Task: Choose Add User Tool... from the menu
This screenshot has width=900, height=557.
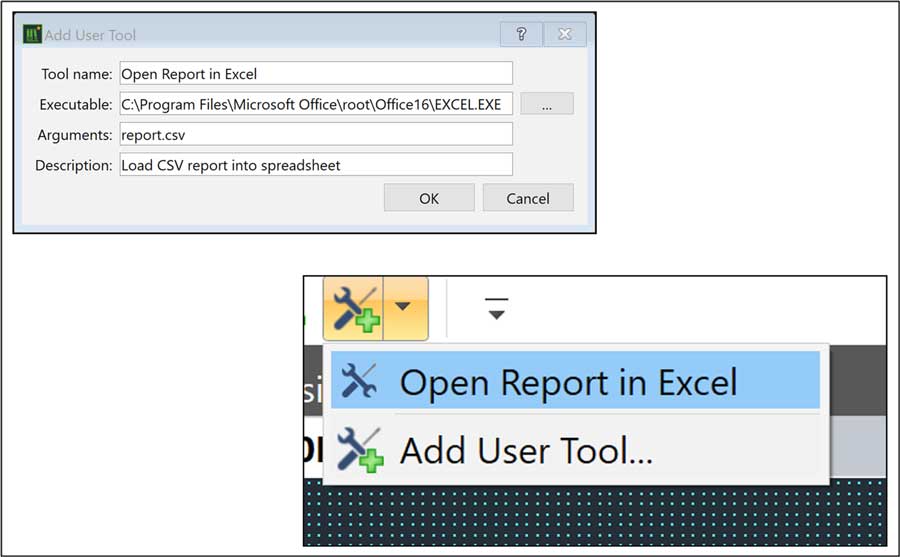Action: point(575,450)
